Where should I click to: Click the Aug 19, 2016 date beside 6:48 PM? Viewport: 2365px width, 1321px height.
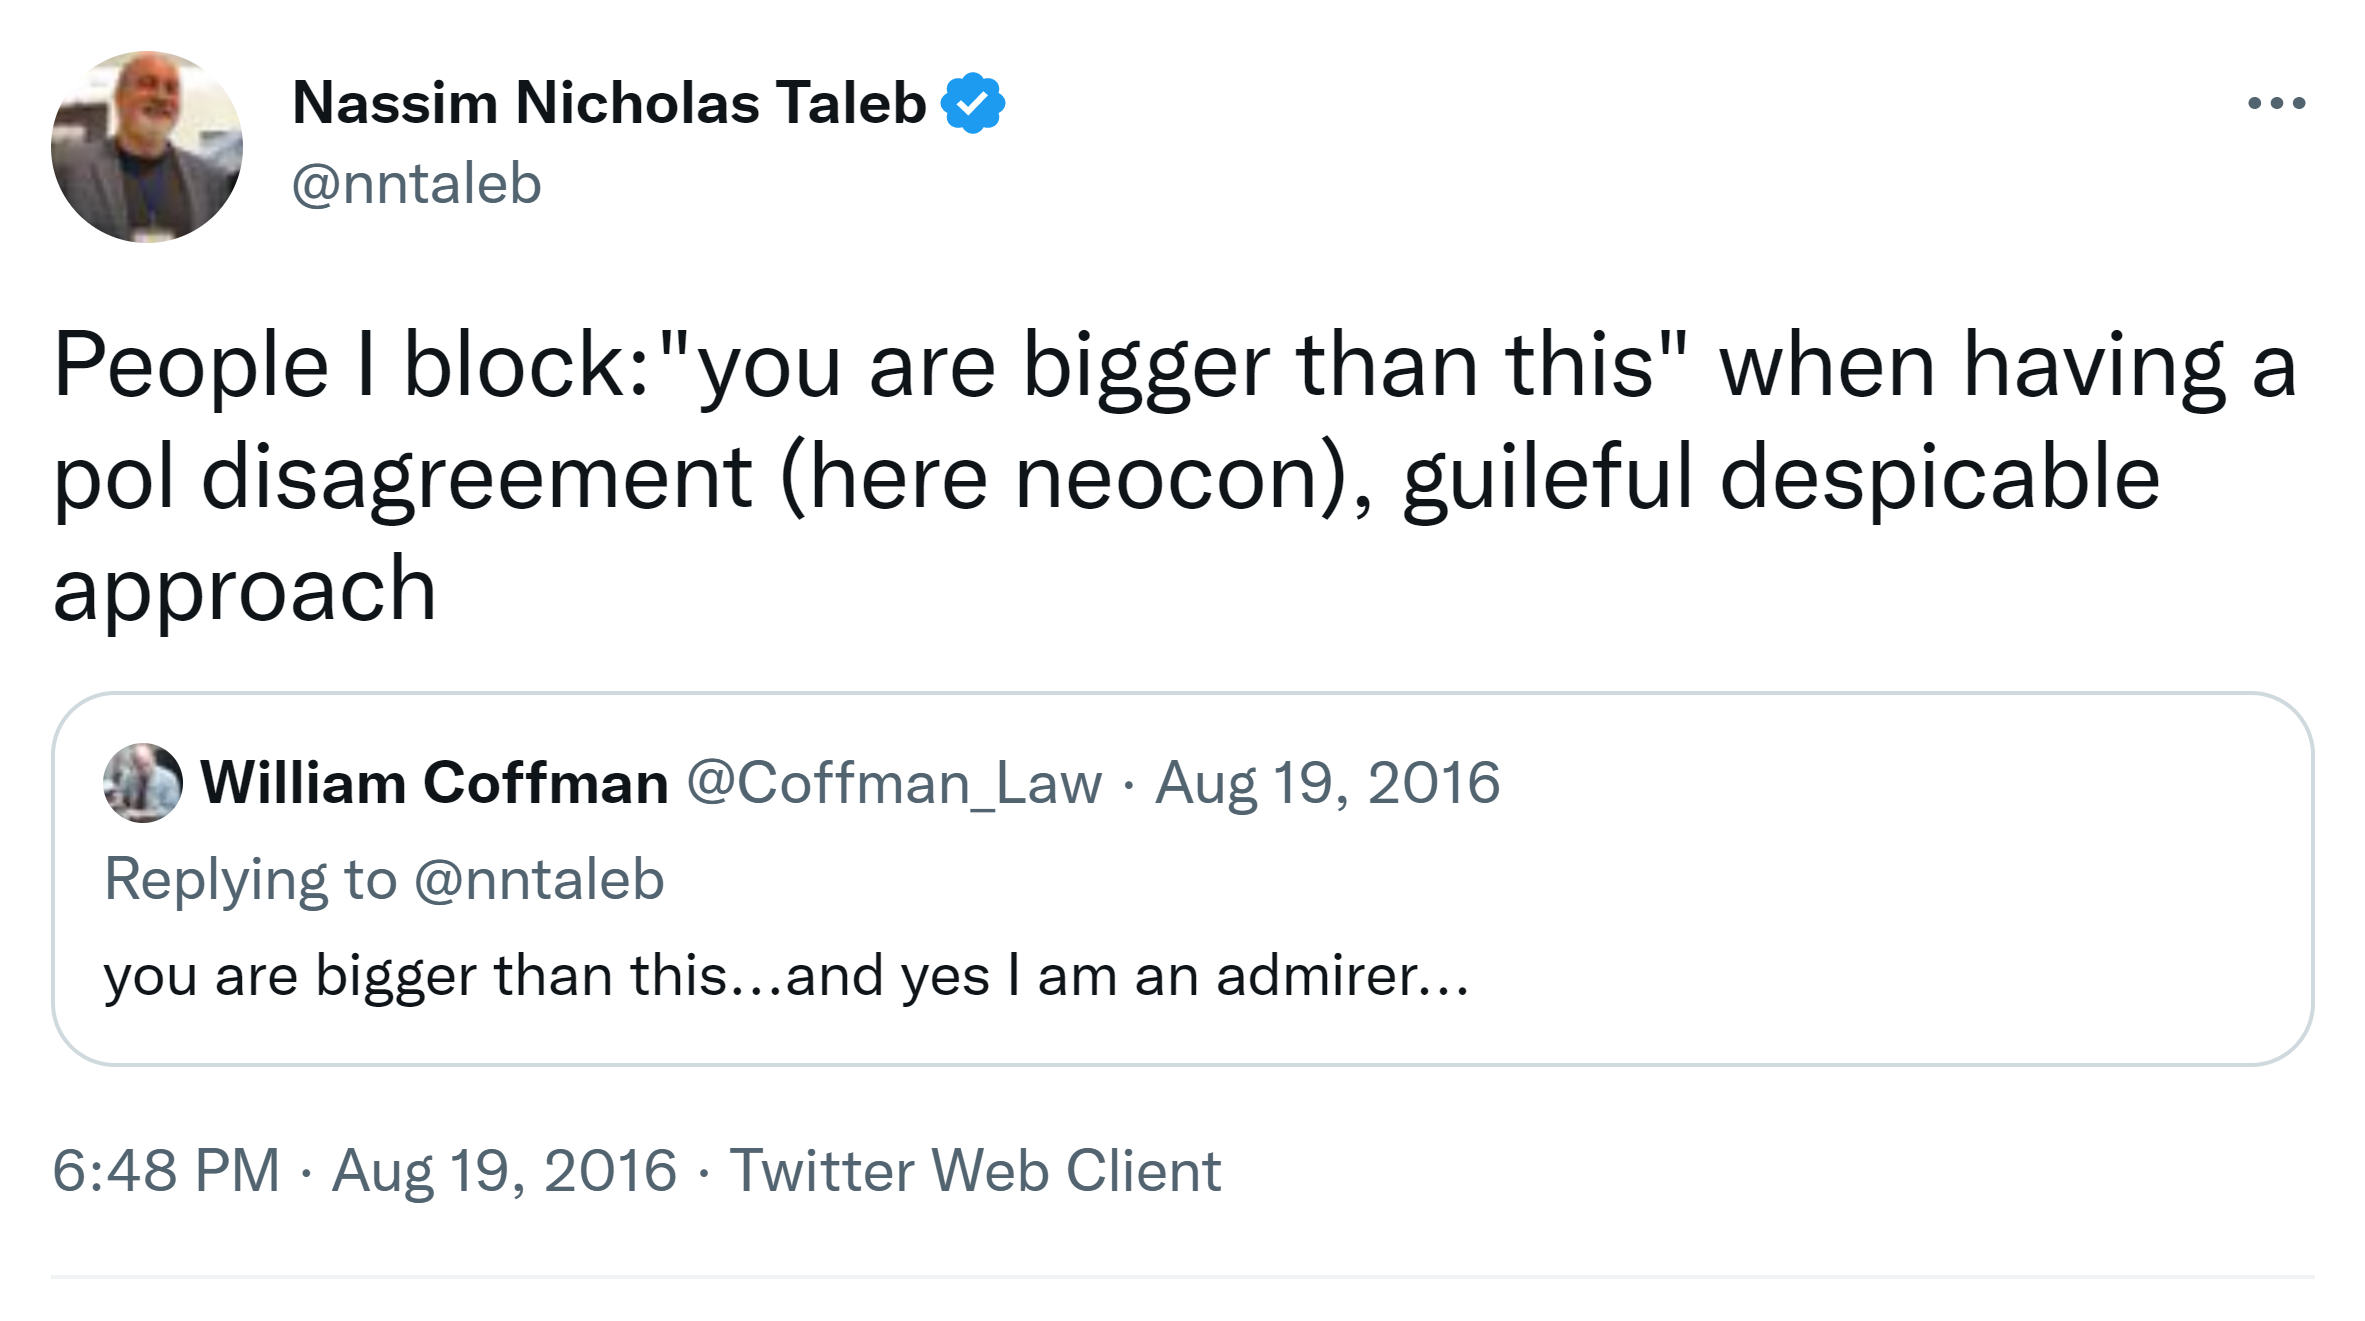(x=504, y=1171)
